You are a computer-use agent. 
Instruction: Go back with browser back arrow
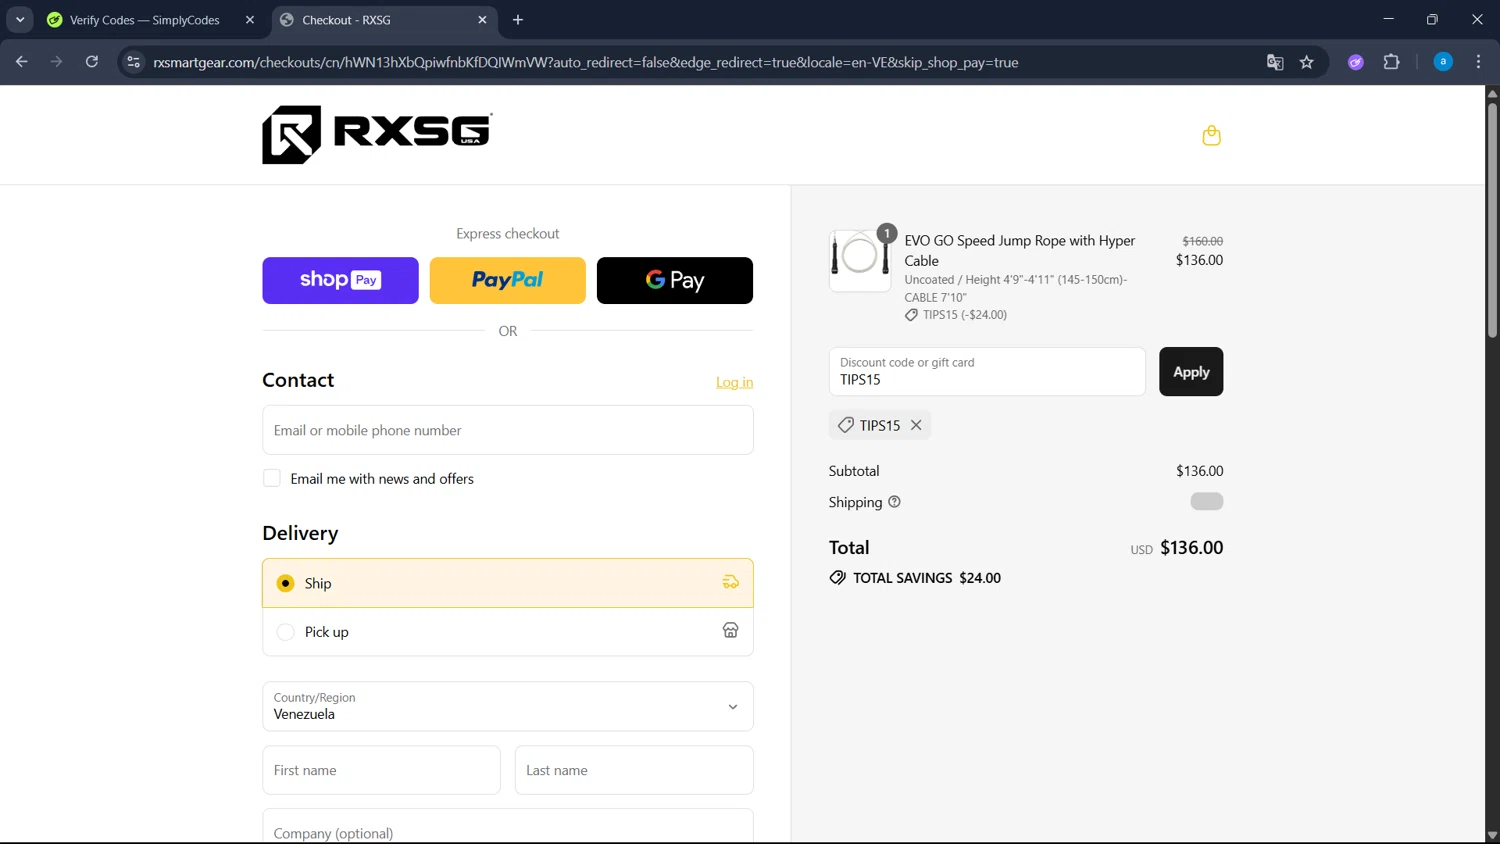22,62
